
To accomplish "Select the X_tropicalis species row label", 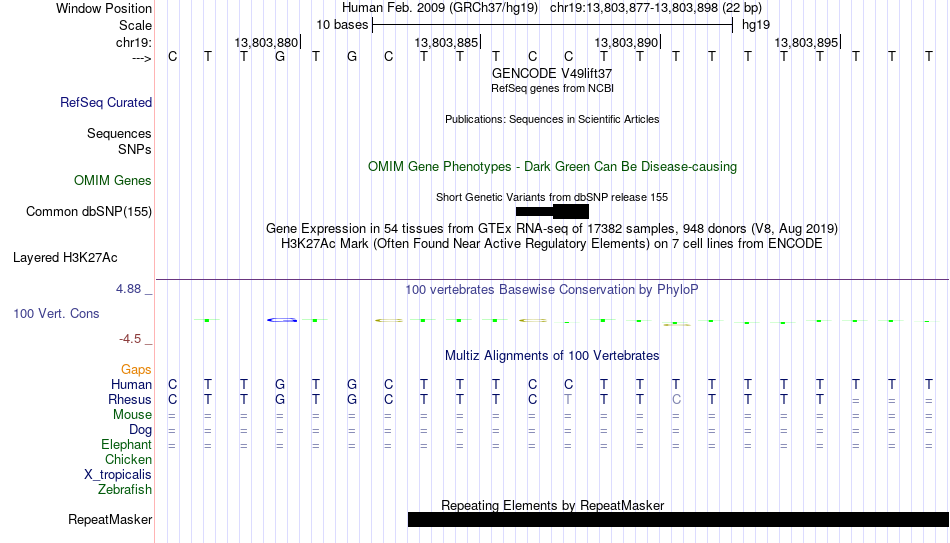I will tap(118, 475).
